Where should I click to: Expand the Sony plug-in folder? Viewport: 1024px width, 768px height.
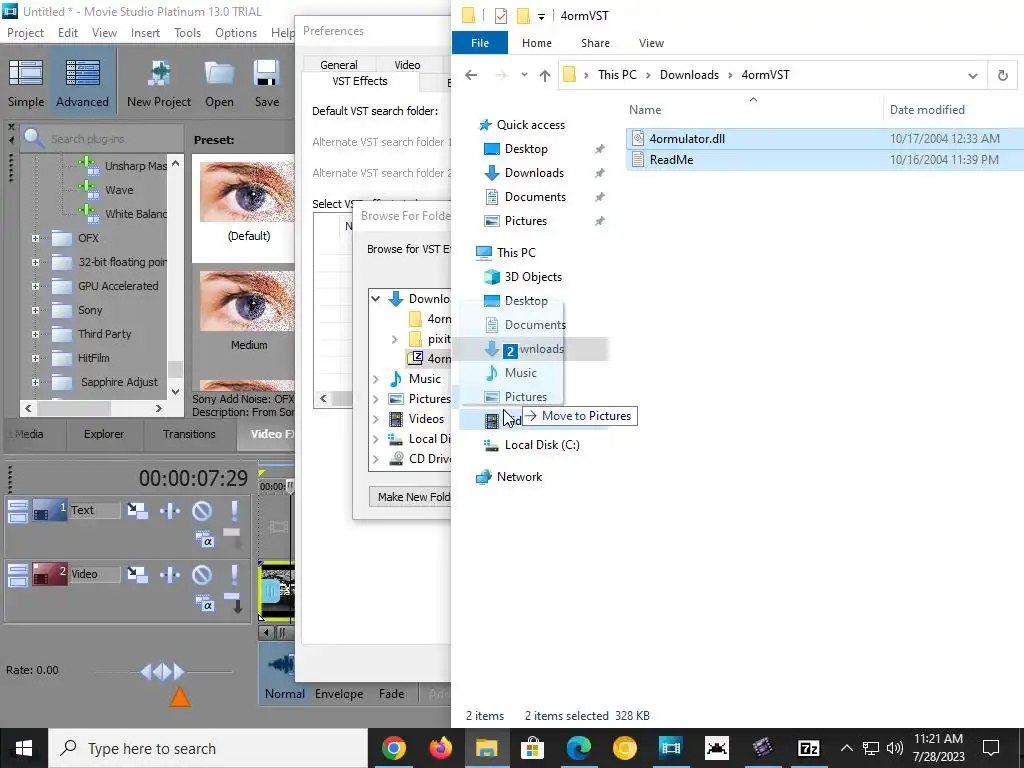[35, 310]
